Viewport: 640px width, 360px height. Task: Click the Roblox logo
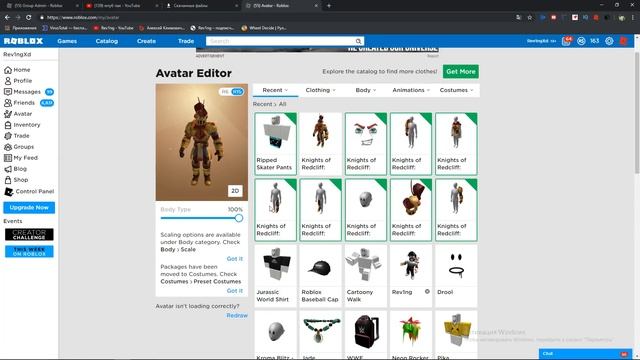tap(23, 41)
